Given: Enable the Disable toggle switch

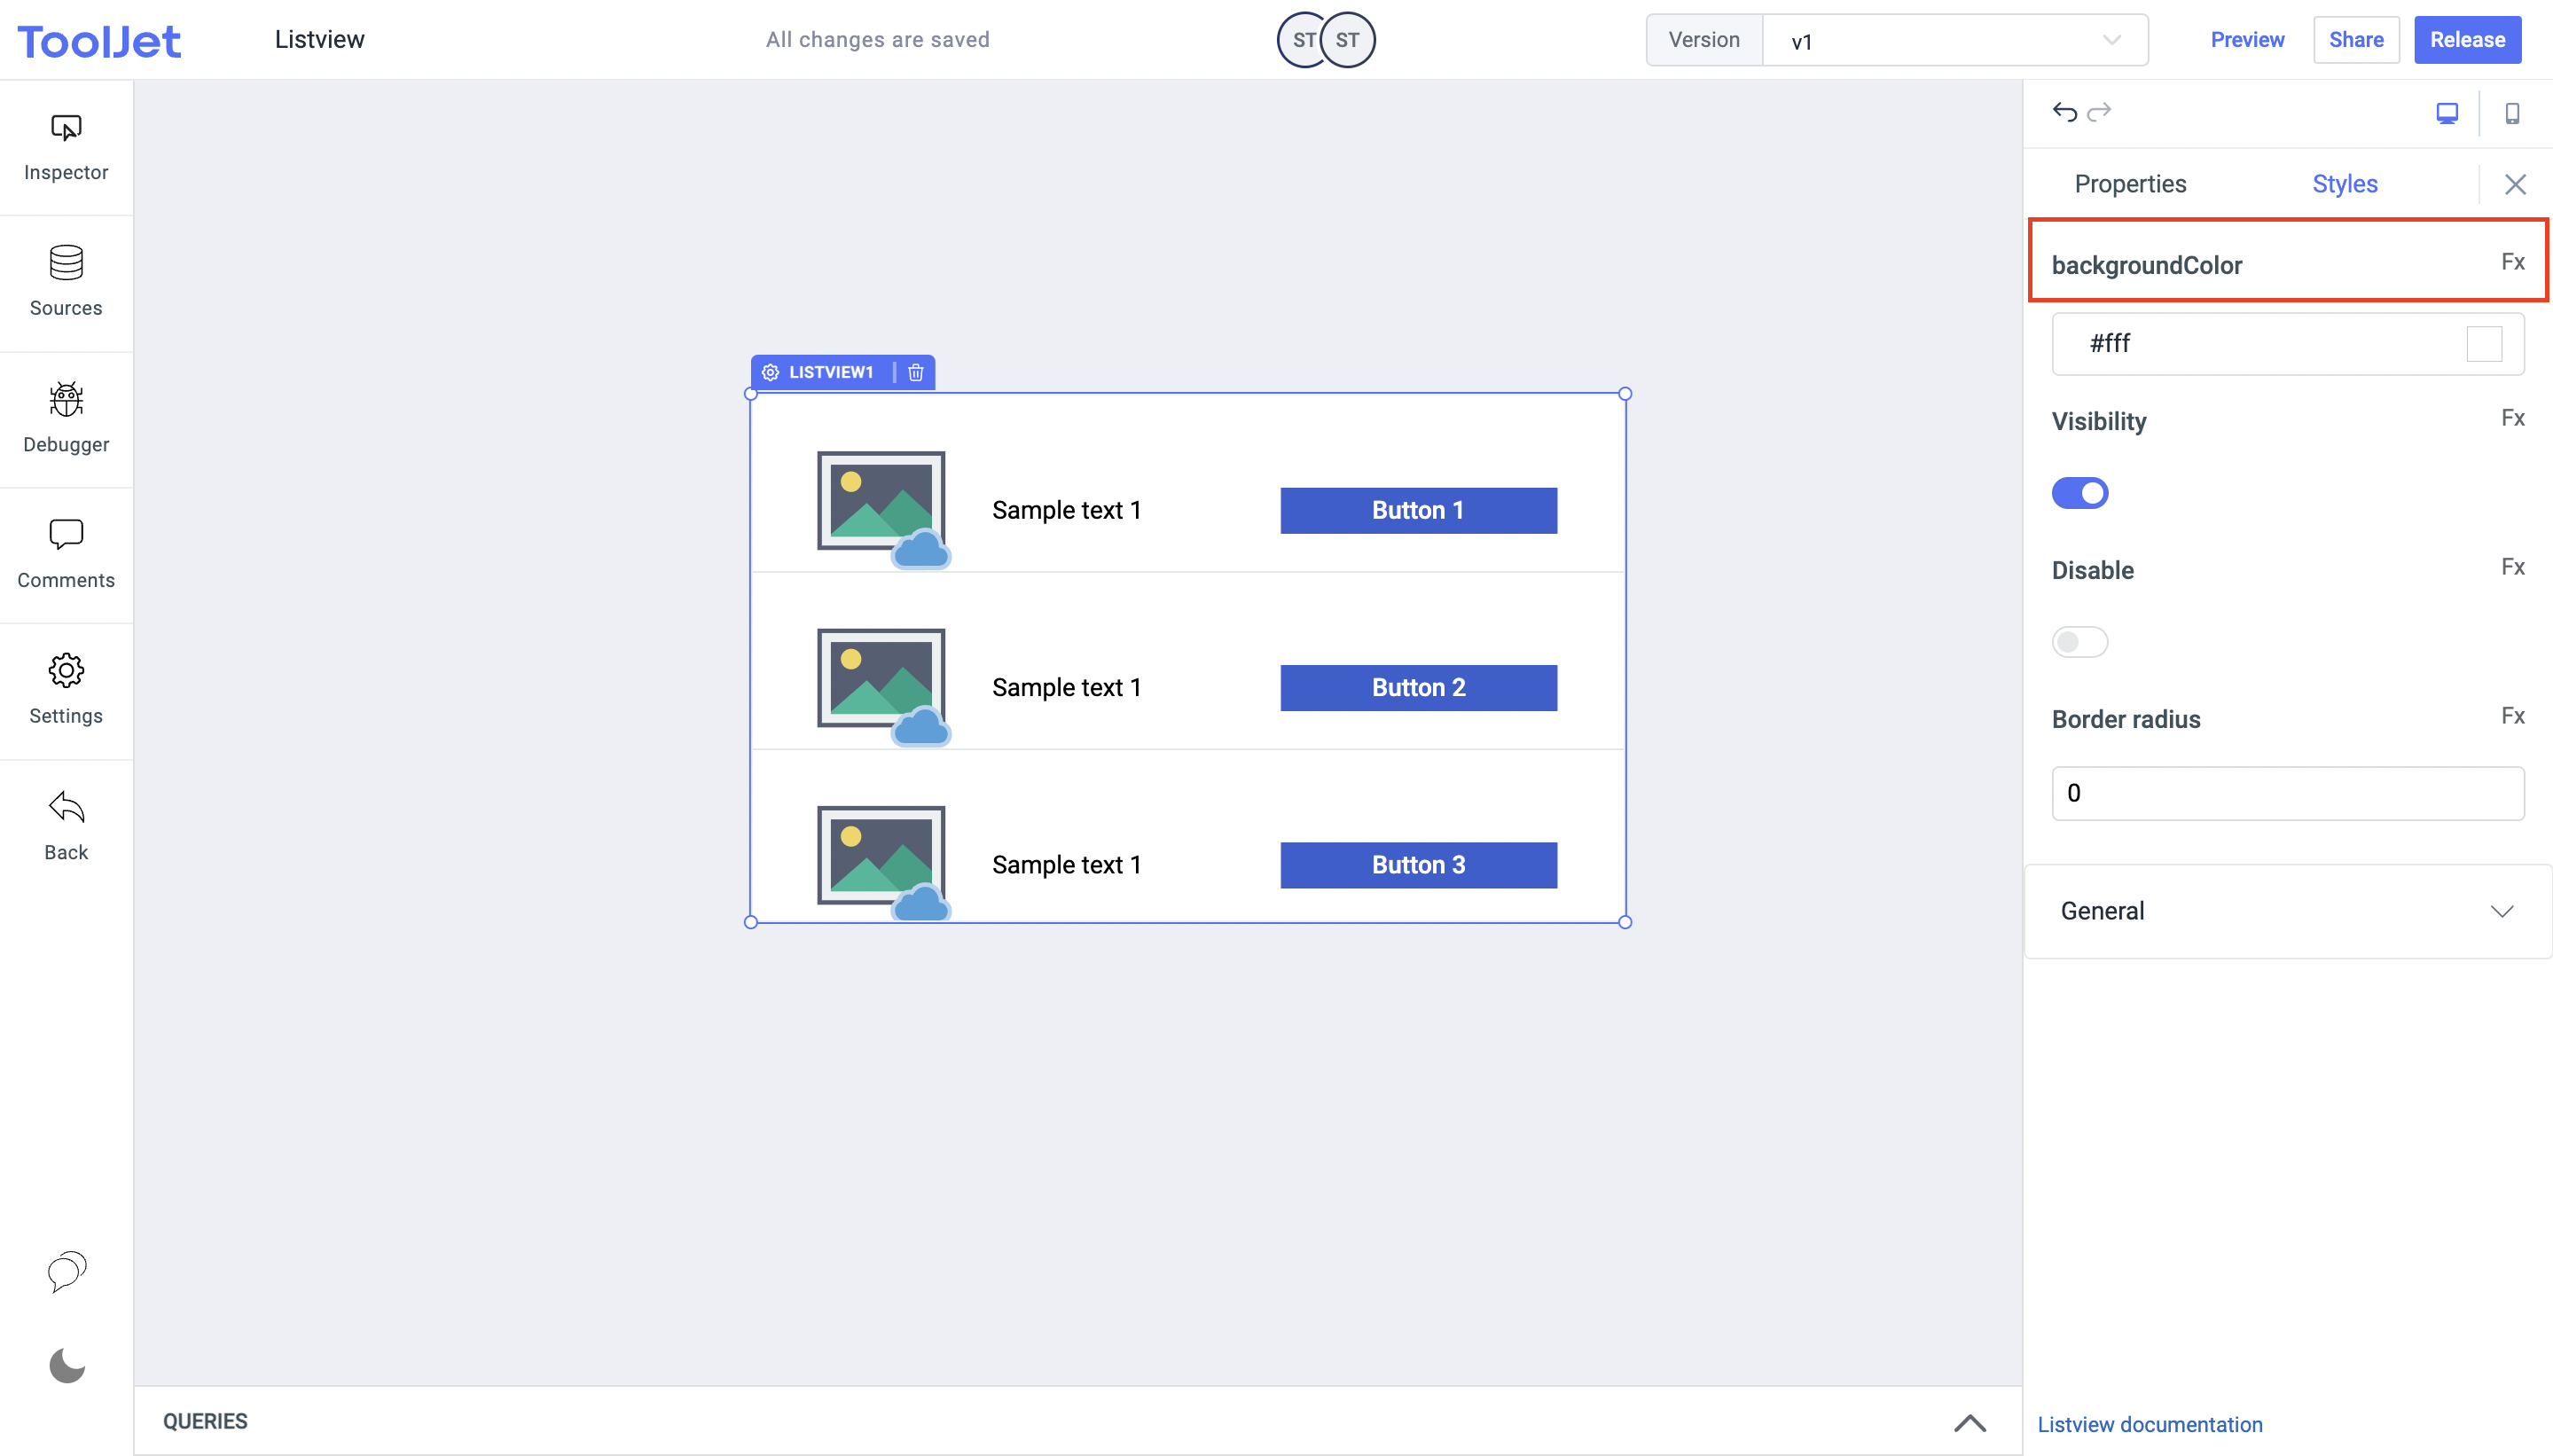Looking at the screenshot, I should [x=2079, y=642].
